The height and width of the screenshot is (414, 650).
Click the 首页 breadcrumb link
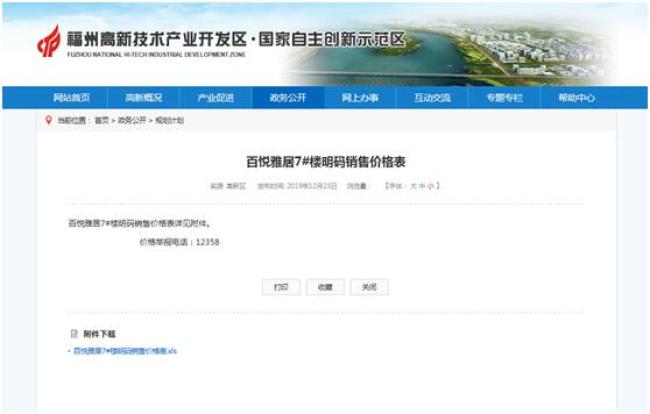coord(102,121)
